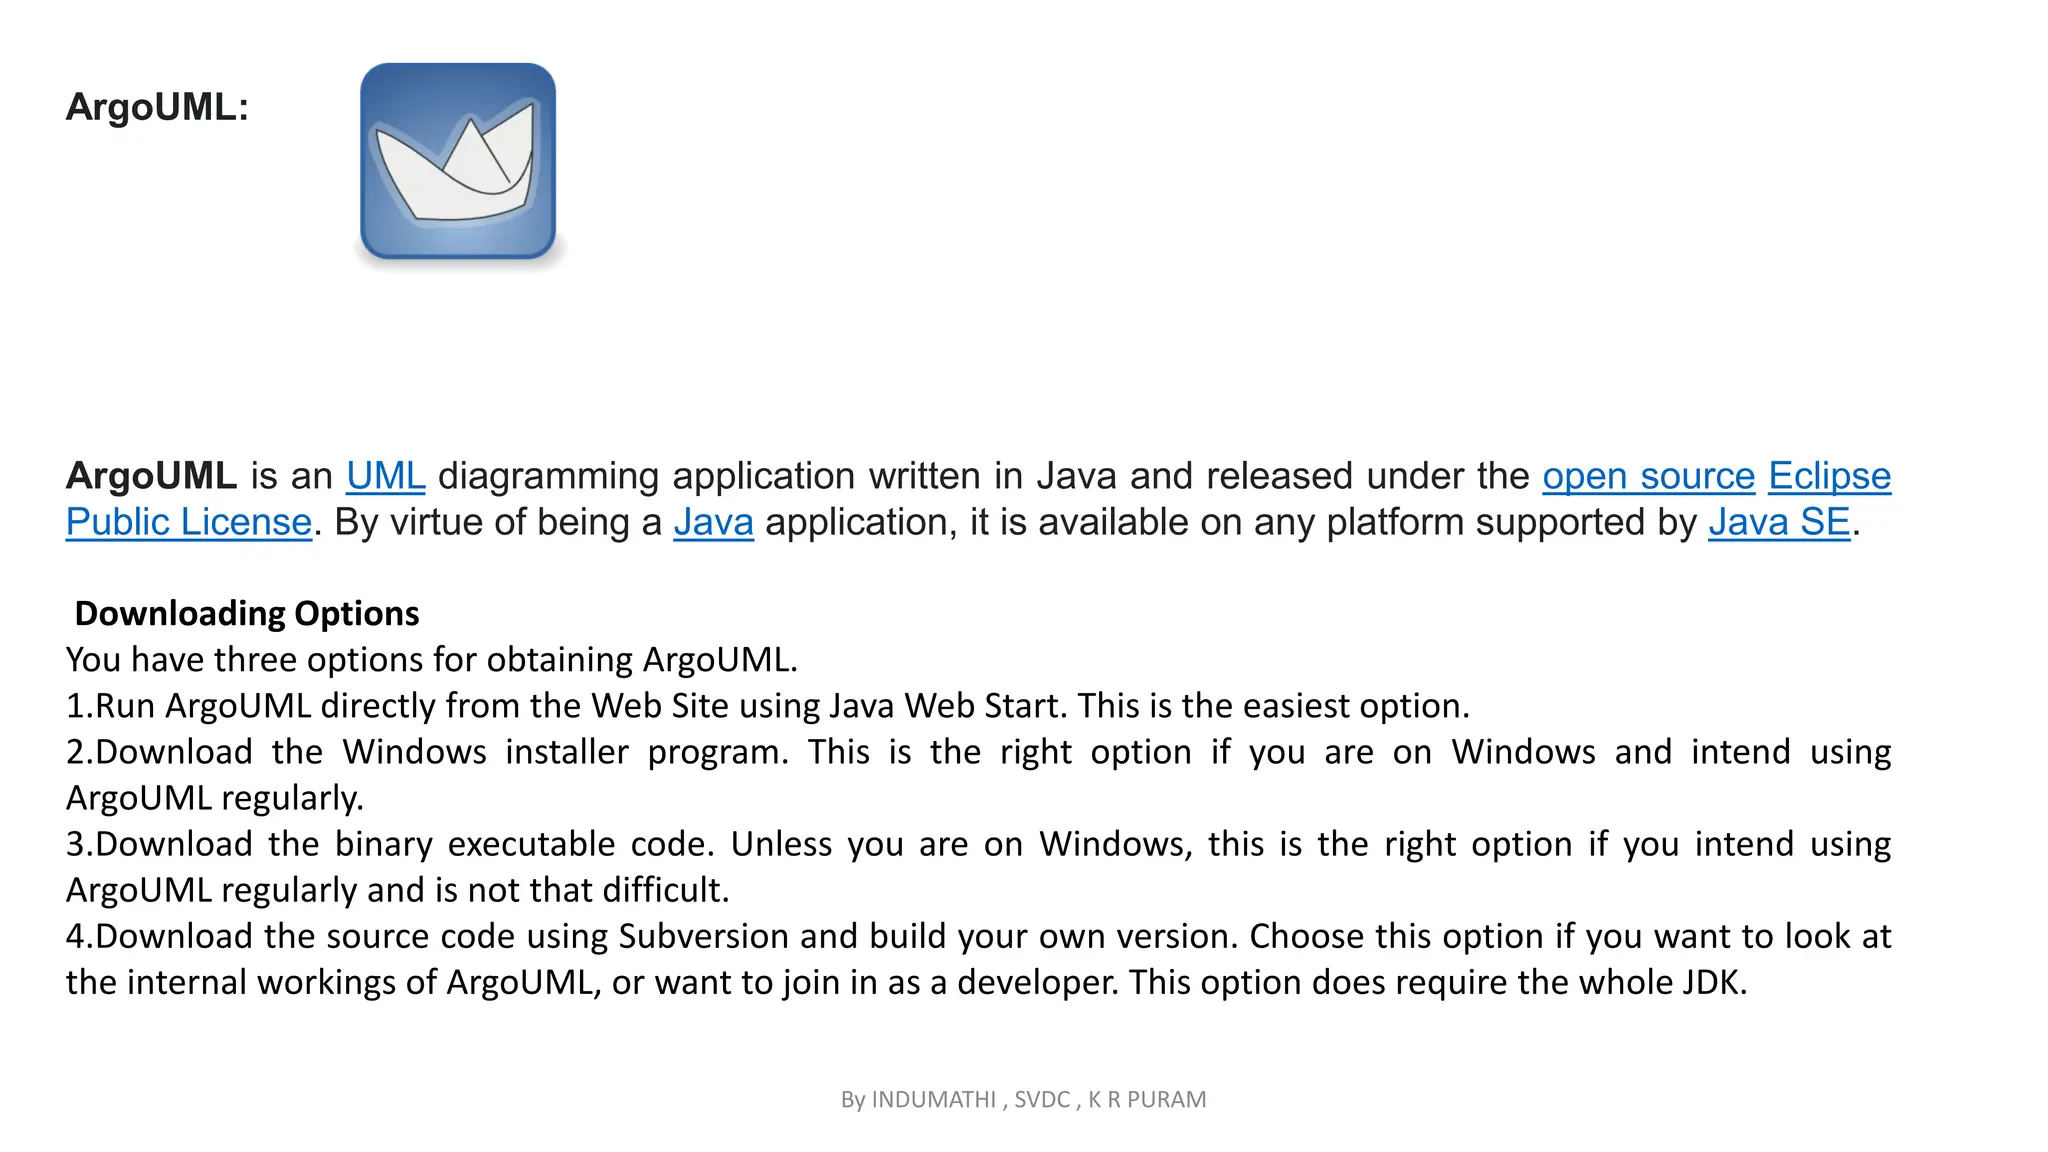The height and width of the screenshot is (1152, 2048).
Task: Click list item 3 about binary executable code
Action: click(x=978, y=844)
